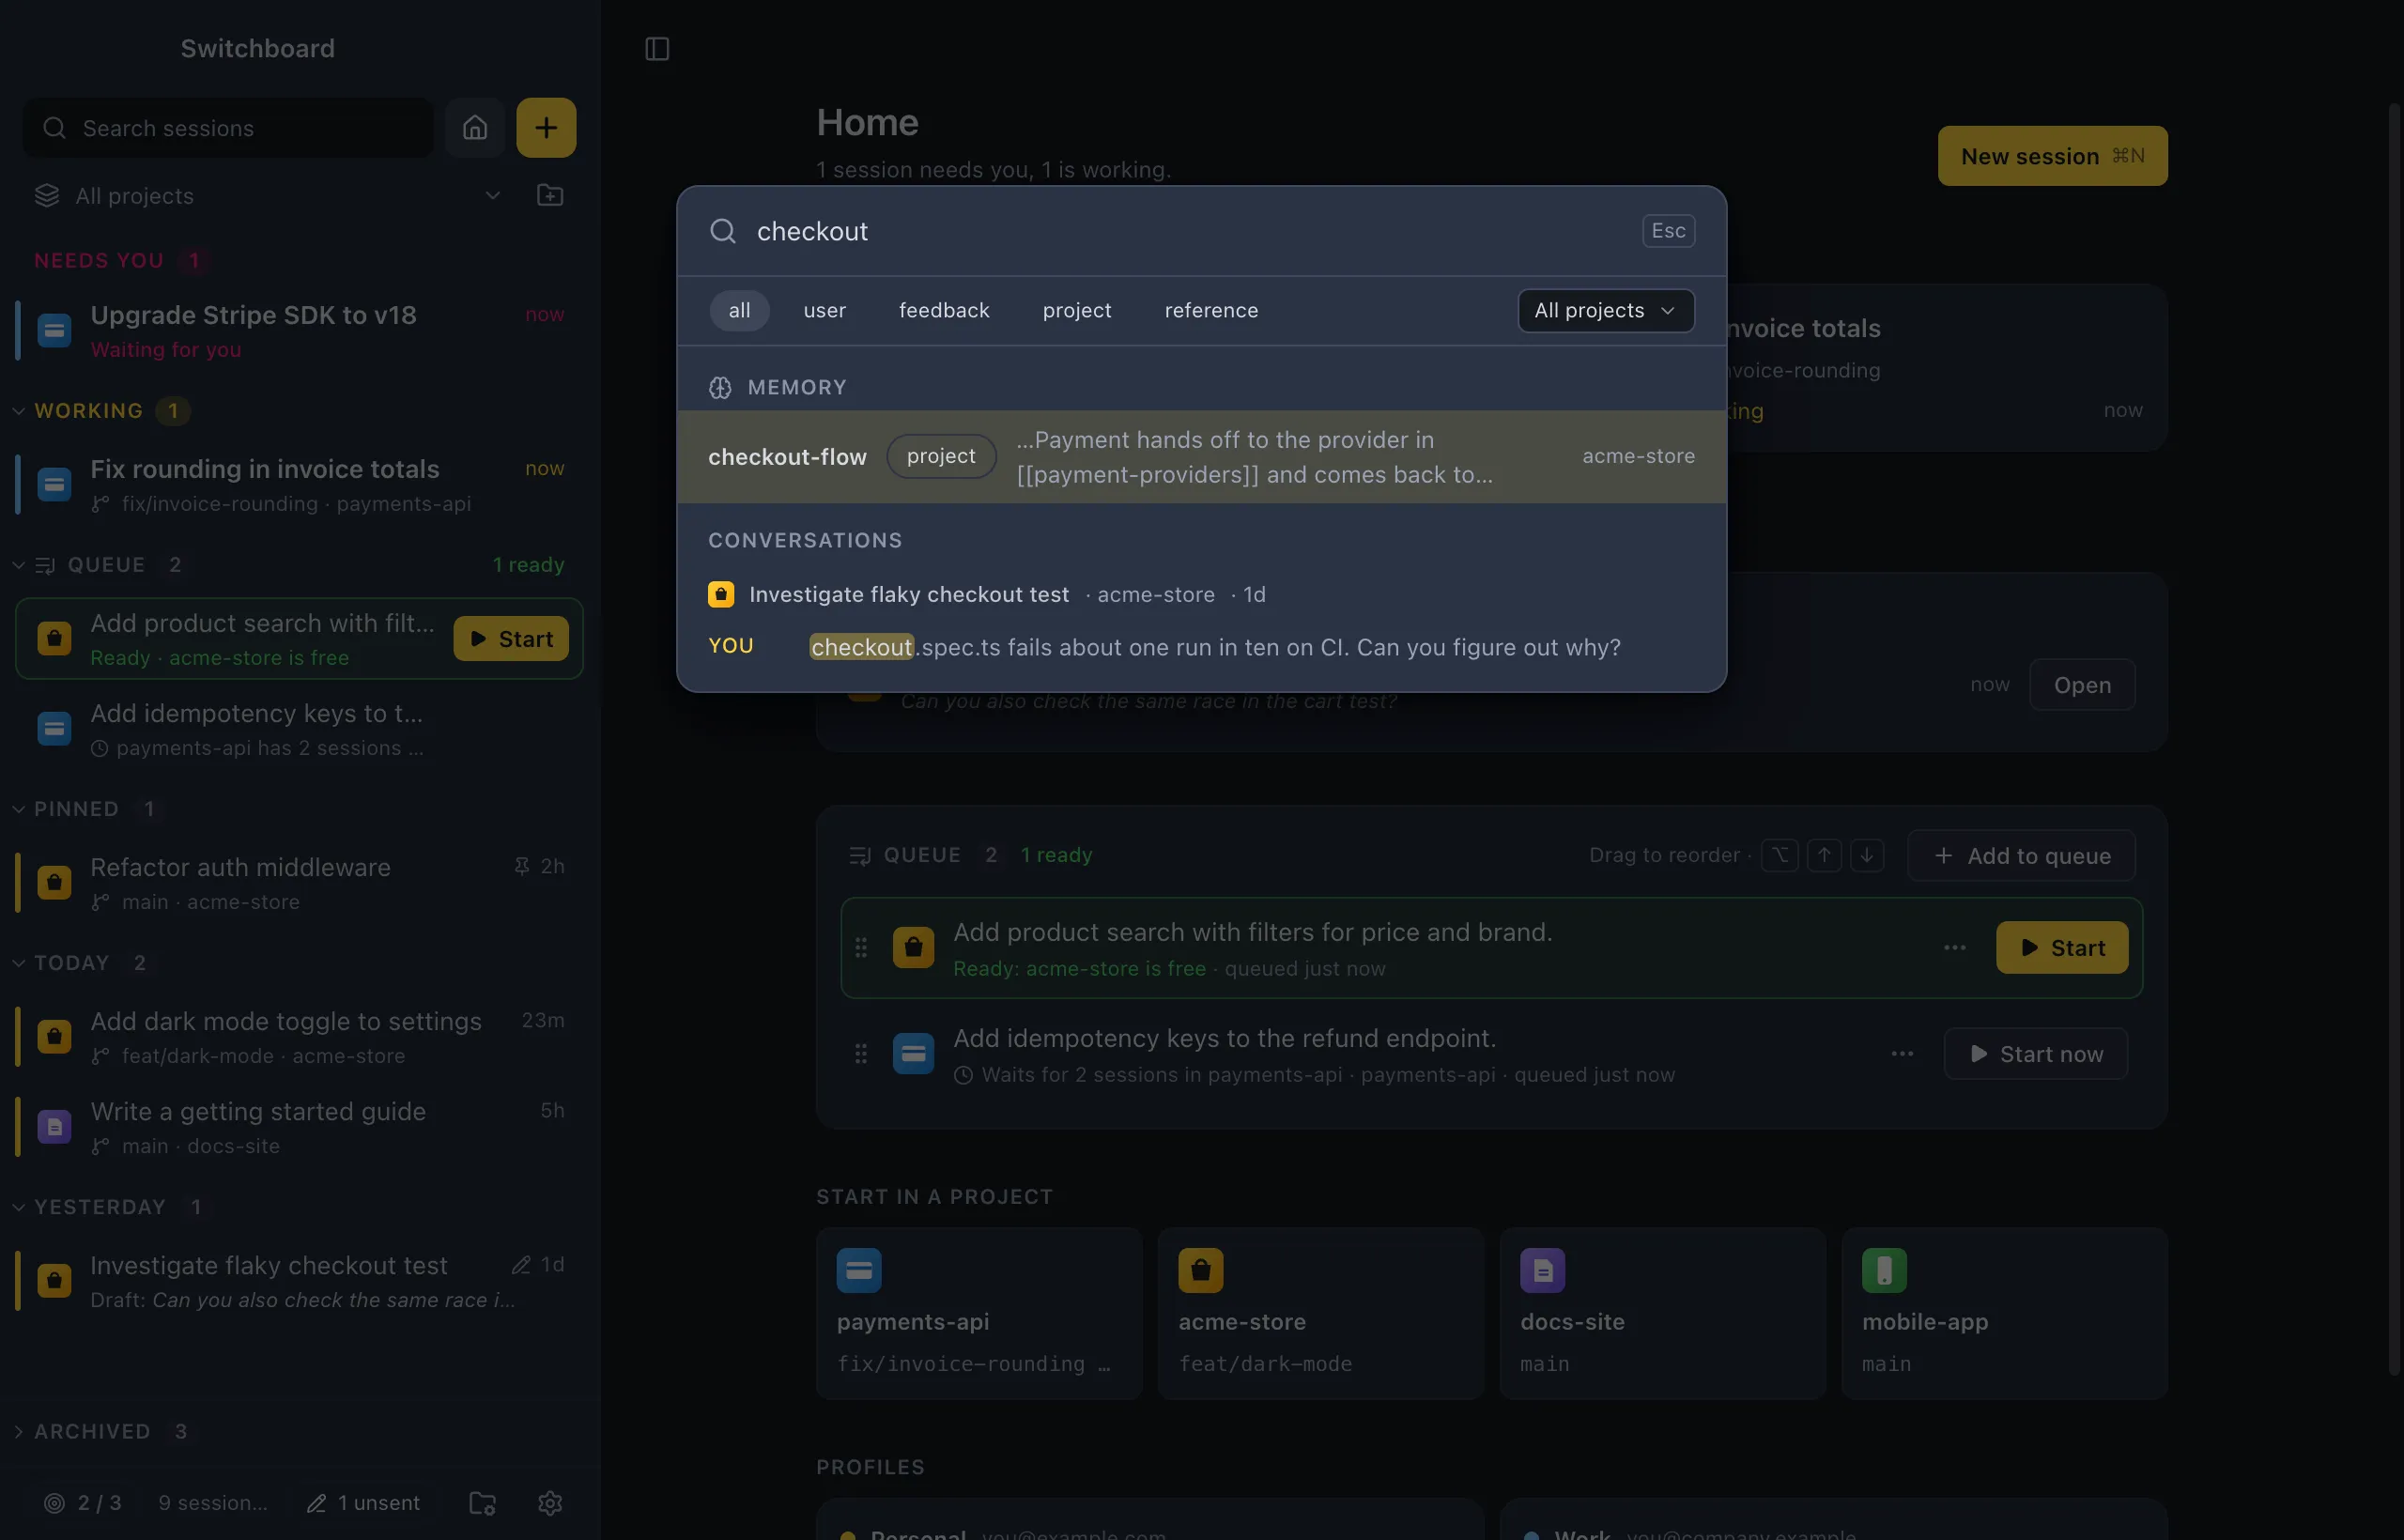Click the Search sessions field in sidebar

(228, 128)
